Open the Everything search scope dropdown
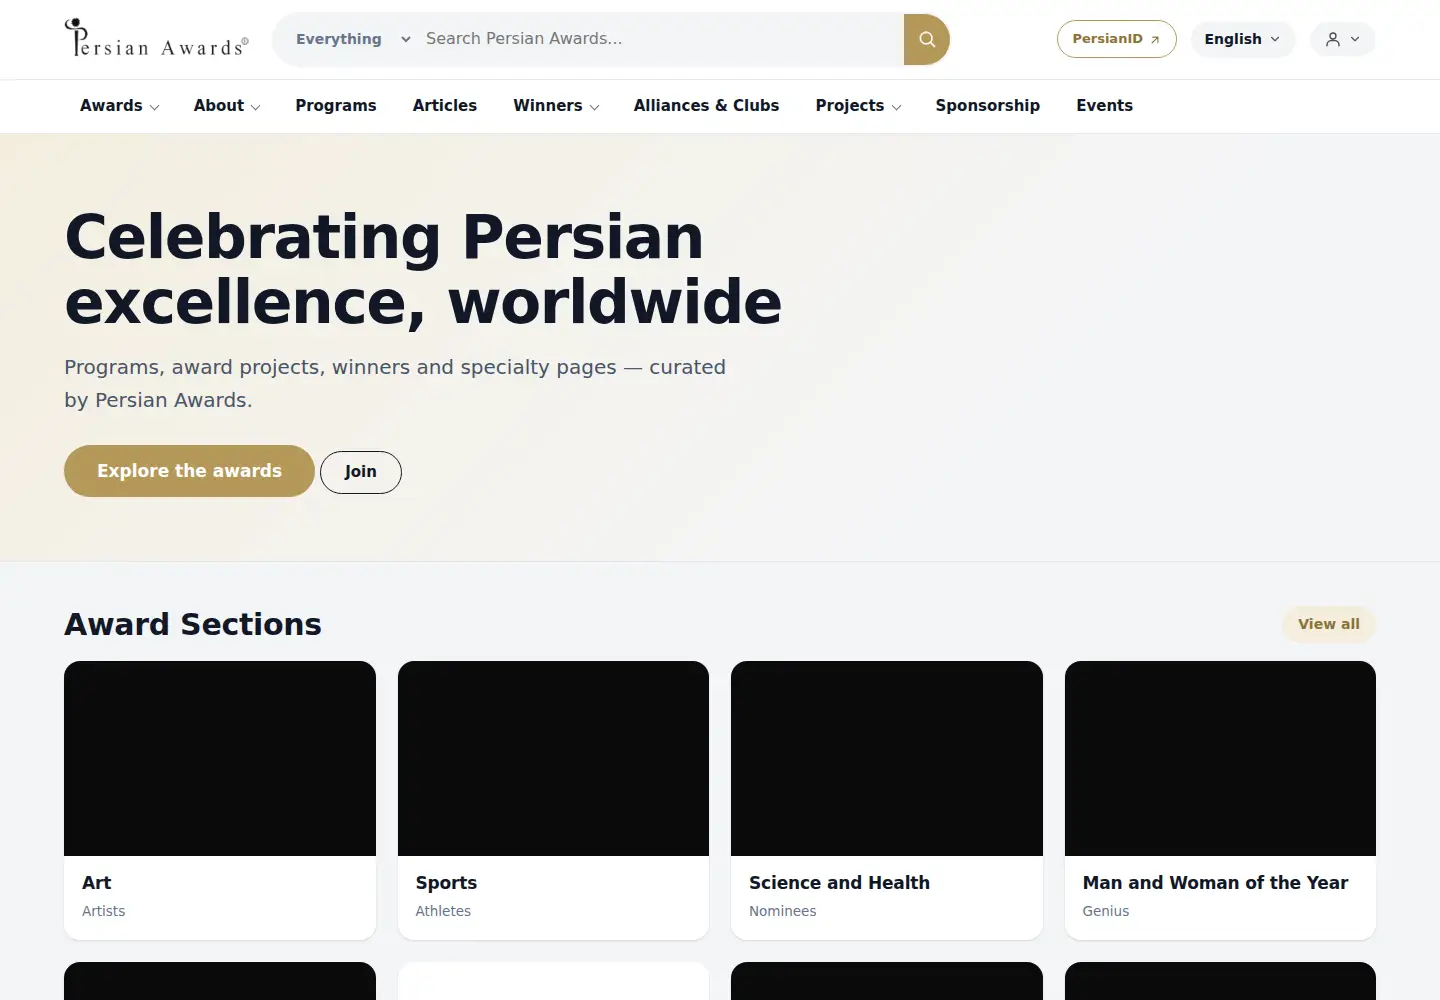The width and height of the screenshot is (1440, 1000). 353,39
